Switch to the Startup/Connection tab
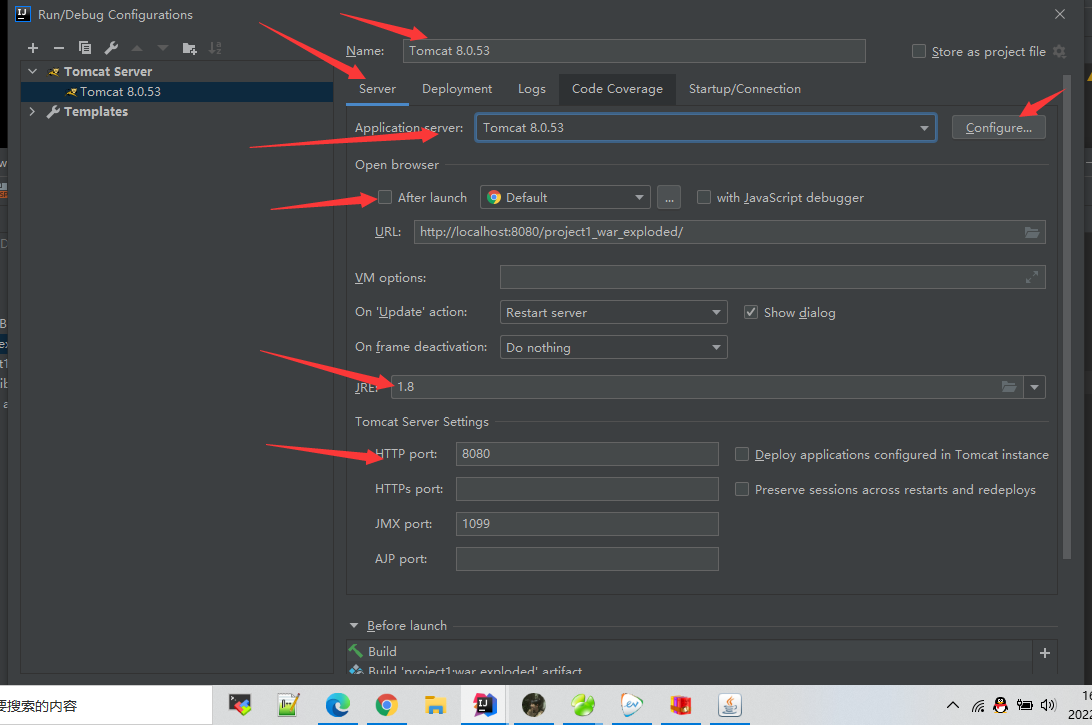The width and height of the screenshot is (1092, 725). click(744, 89)
